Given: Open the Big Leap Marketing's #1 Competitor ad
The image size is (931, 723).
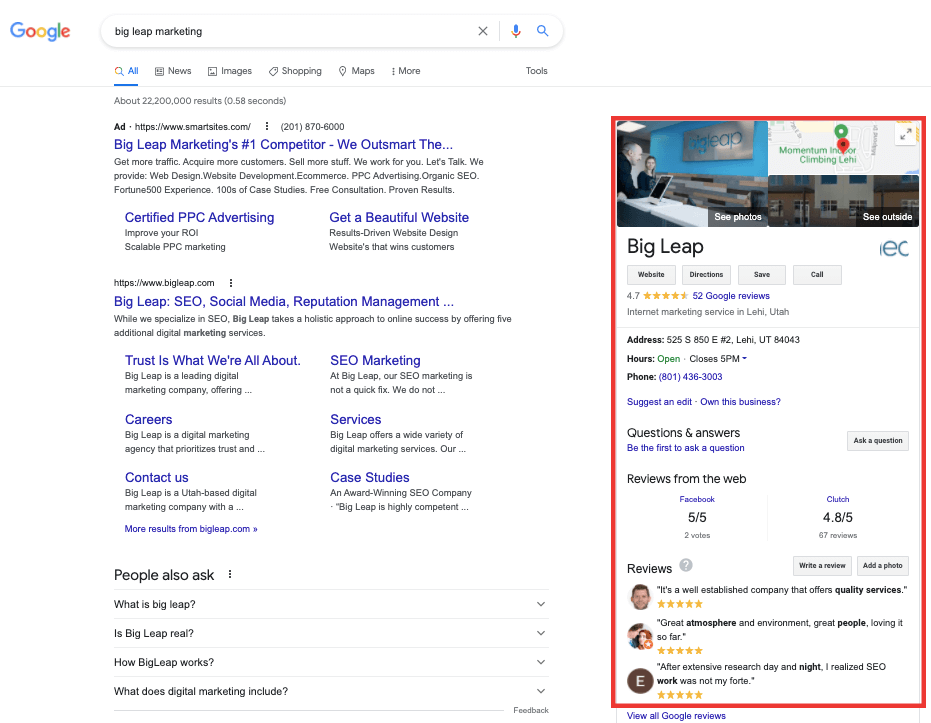Looking at the screenshot, I should click(283, 144).
